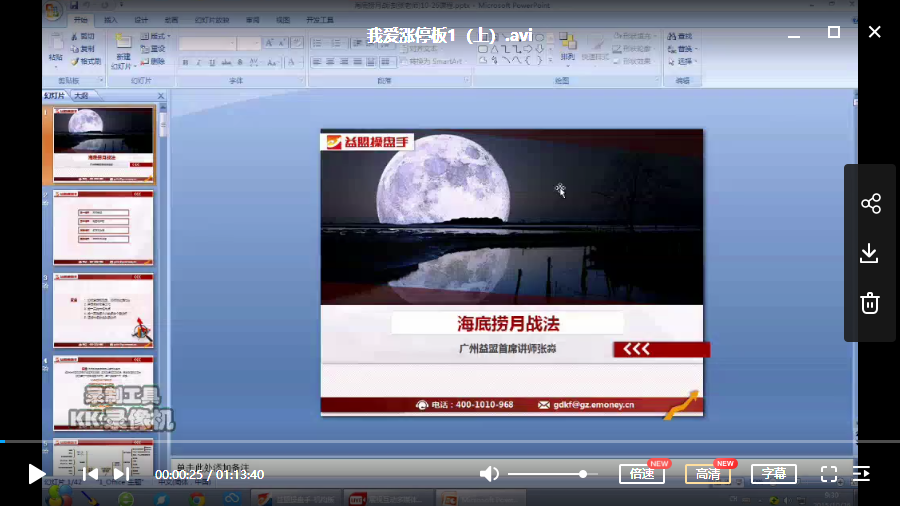Image resolution: width=900 pixels, height=506 pixels.
Task: Open the 形状效果 shape effects dropdown
Action: (634, 61)
